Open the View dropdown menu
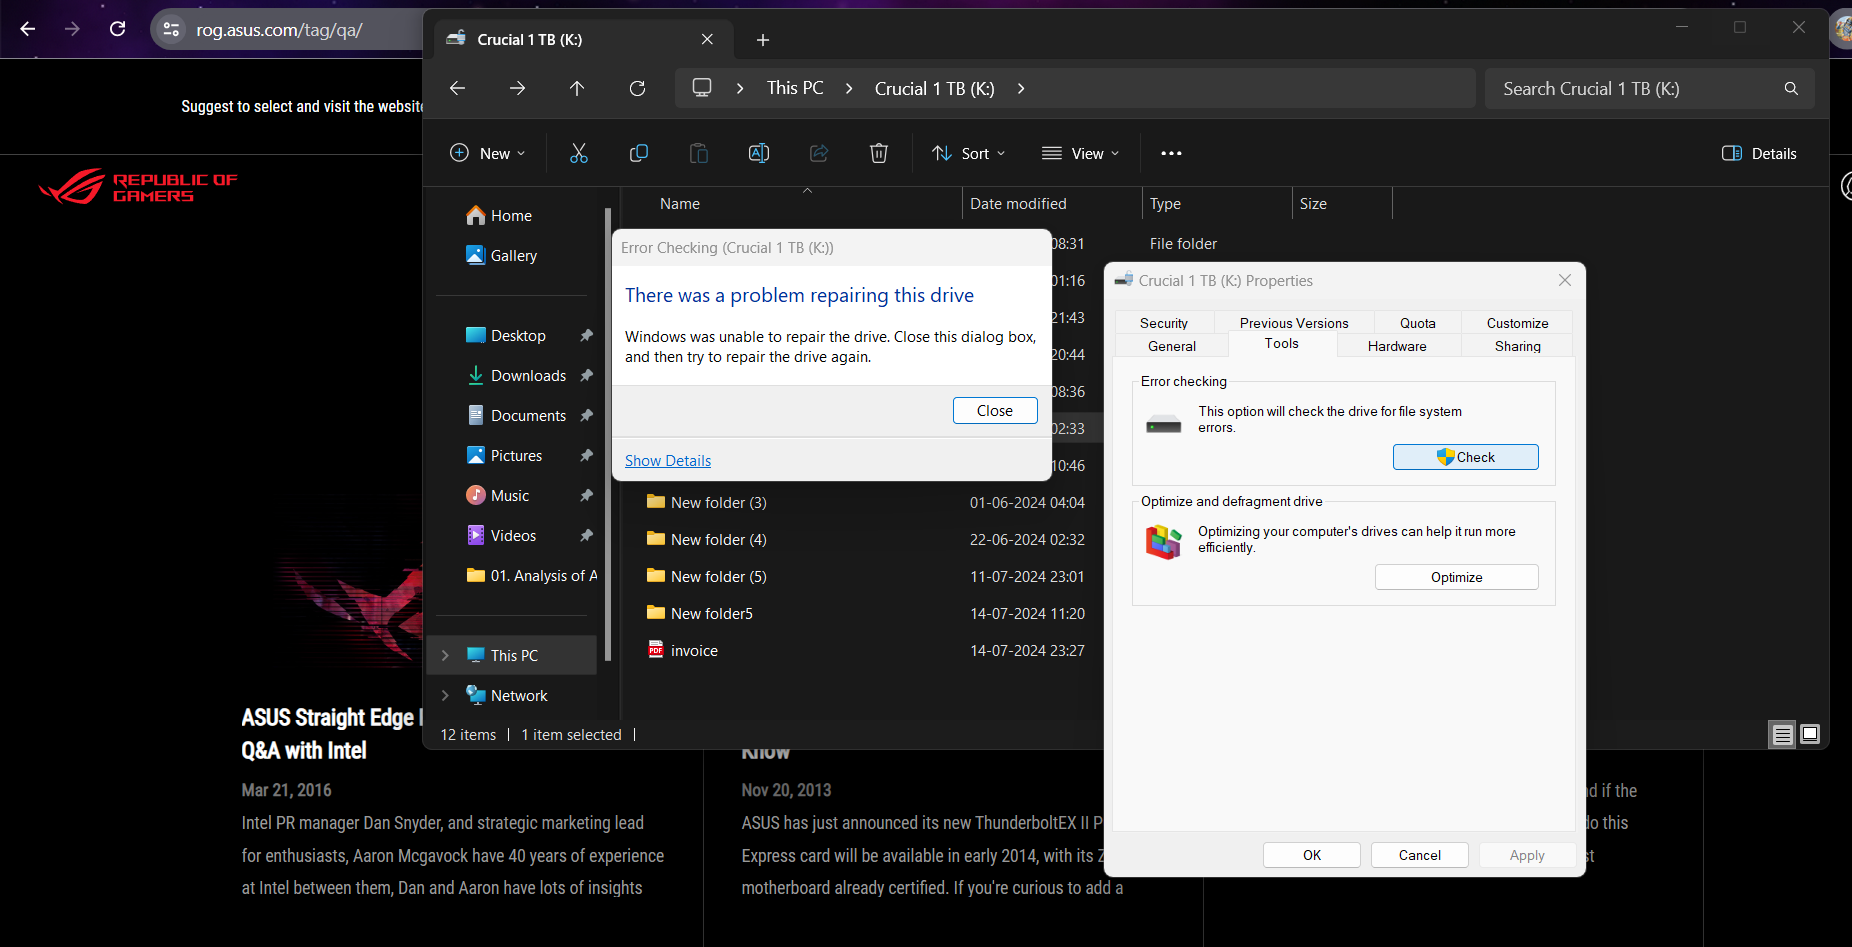The width and height of the screenshot is (1852, 947). 1080,153
